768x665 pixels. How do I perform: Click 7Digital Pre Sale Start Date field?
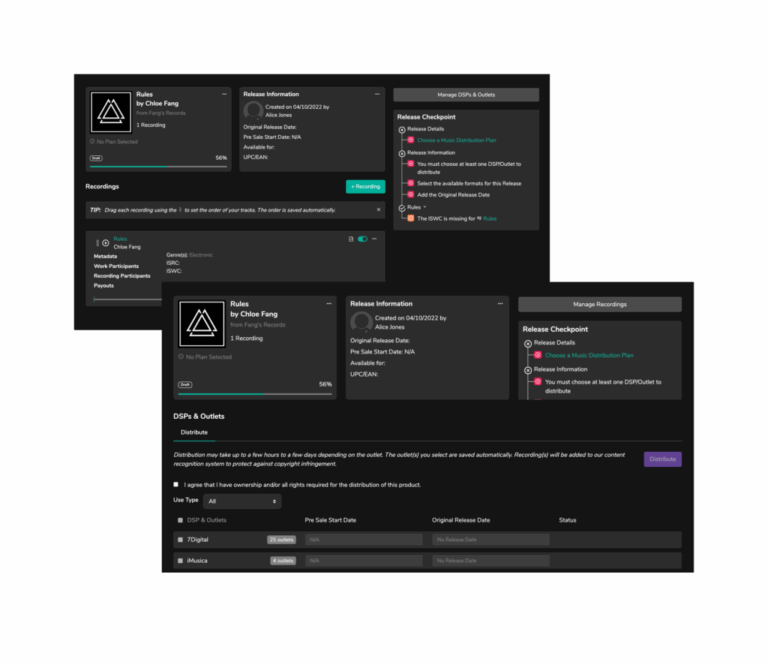(363, 540)
